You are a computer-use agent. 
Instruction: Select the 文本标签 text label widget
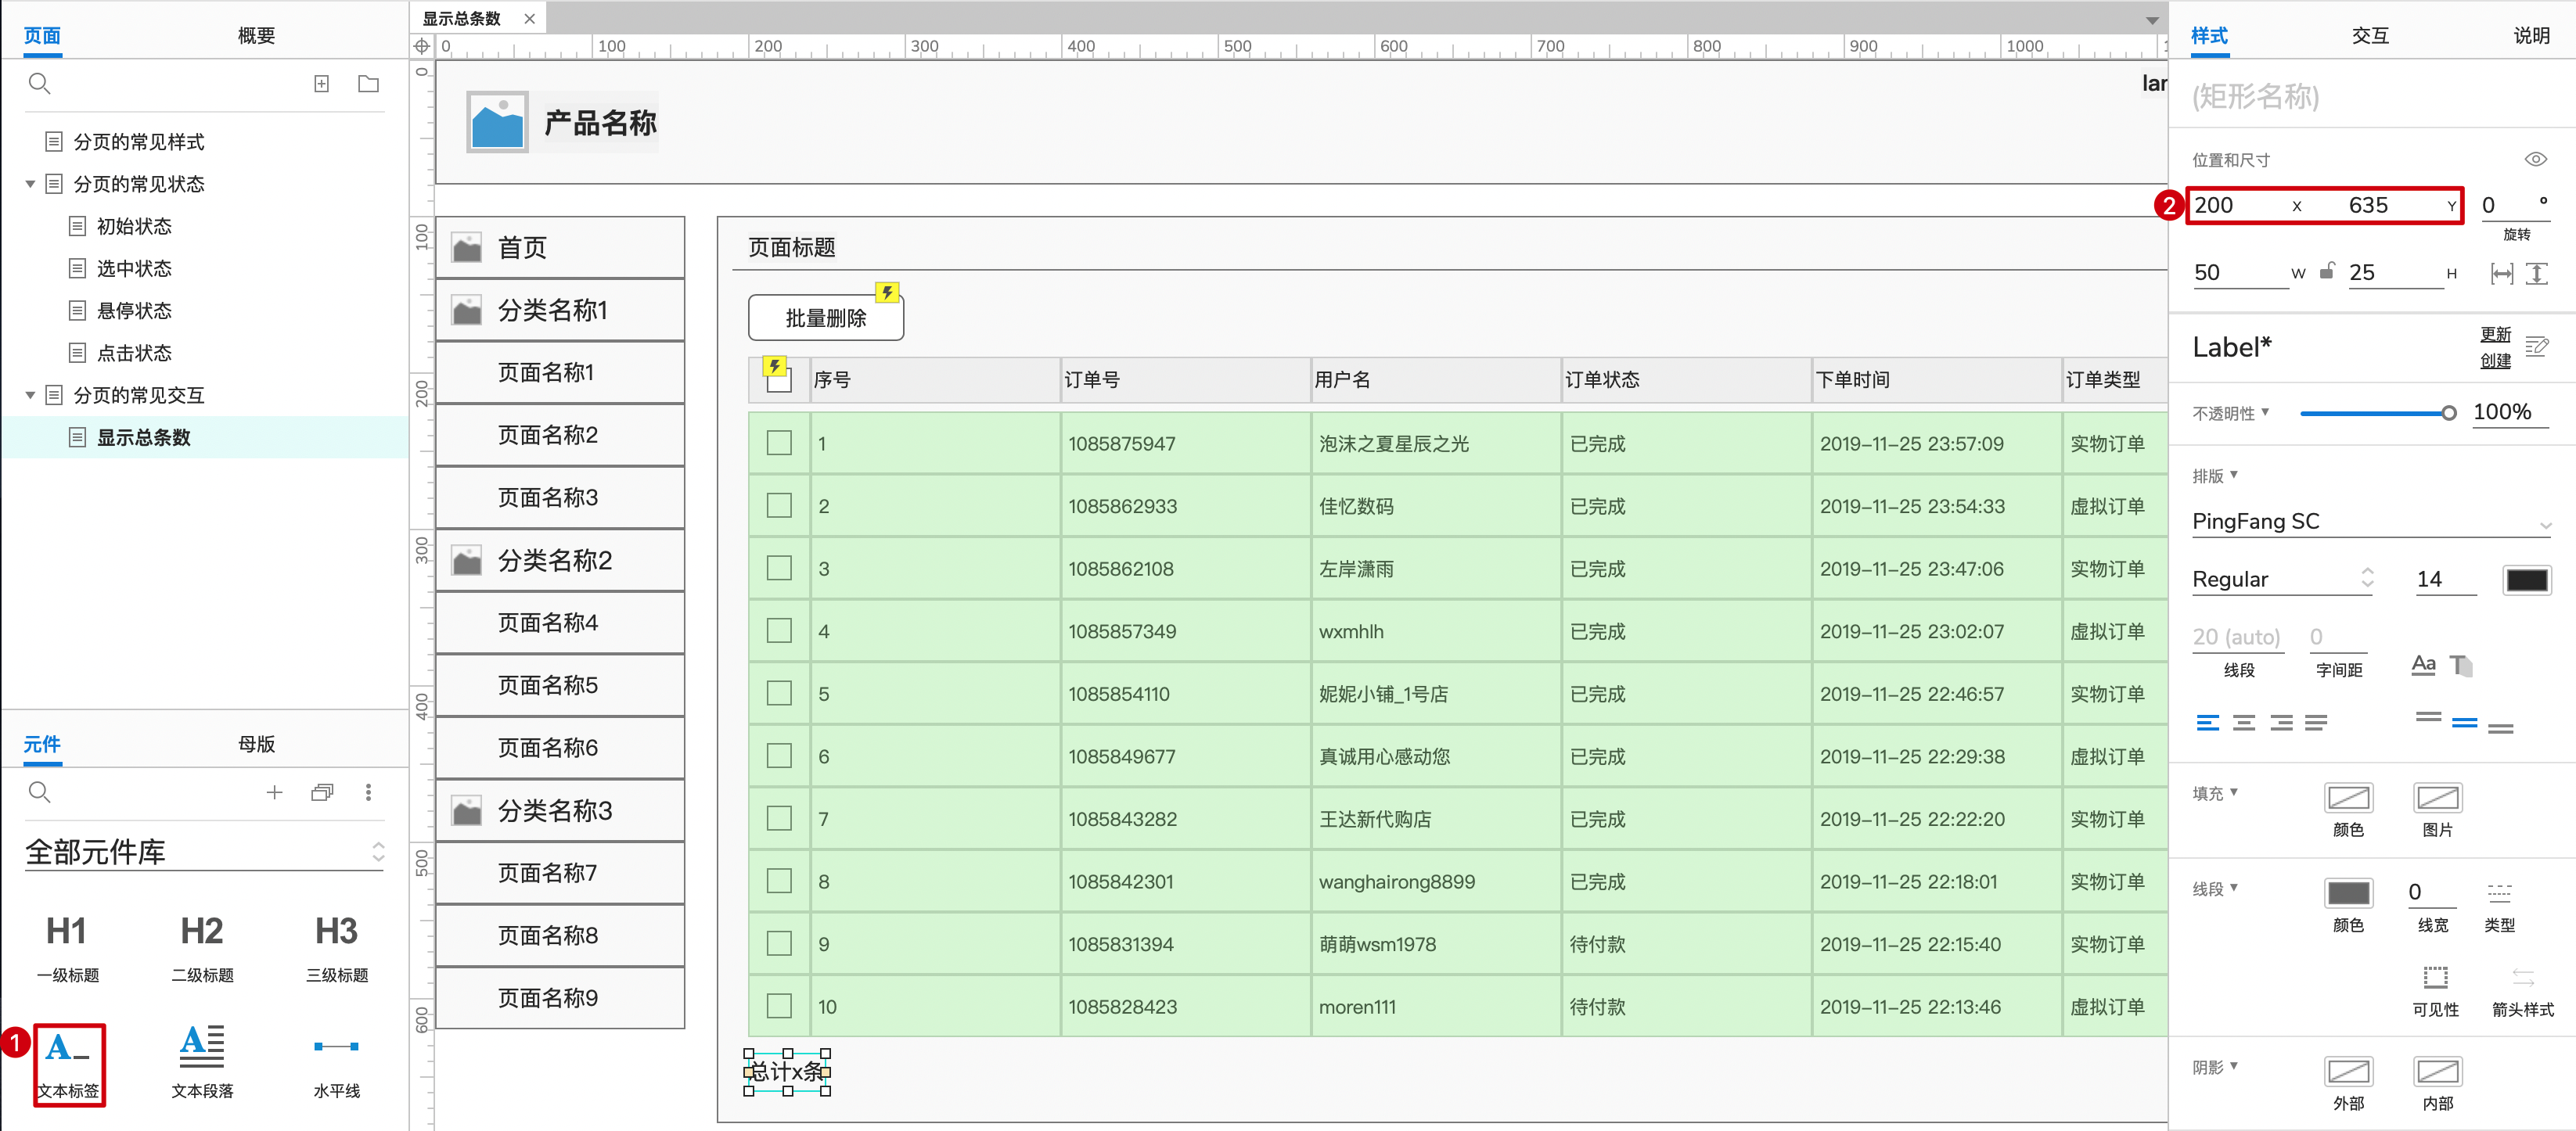(68, 1065)
